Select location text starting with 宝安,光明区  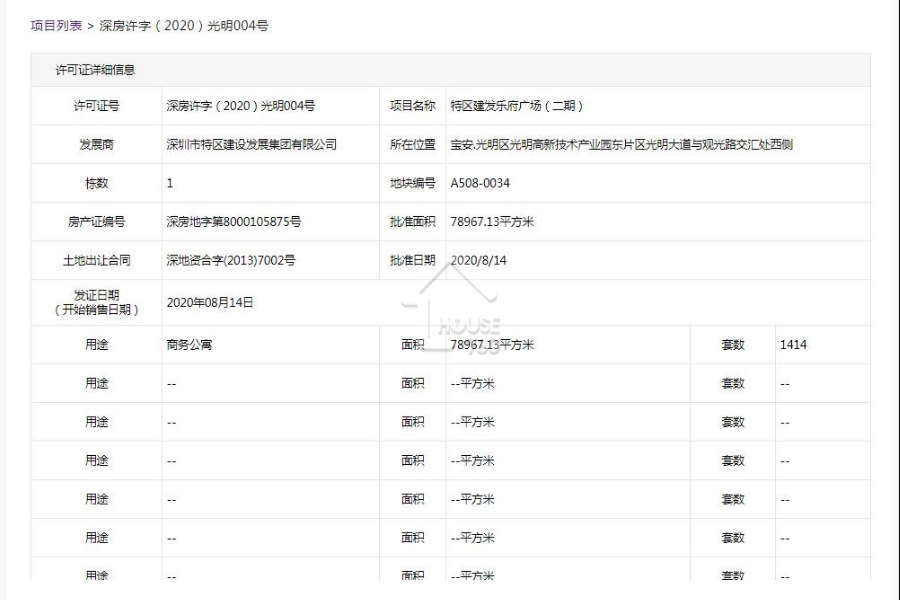(622, 145)
